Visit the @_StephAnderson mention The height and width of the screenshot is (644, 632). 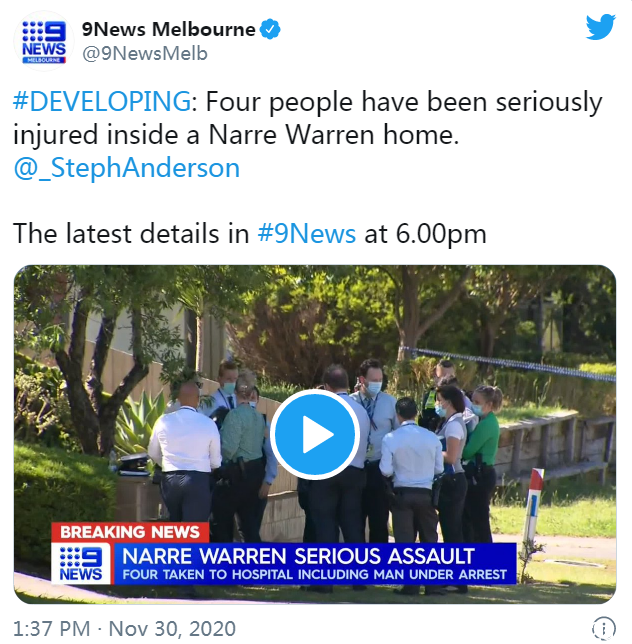click(126, 168)
